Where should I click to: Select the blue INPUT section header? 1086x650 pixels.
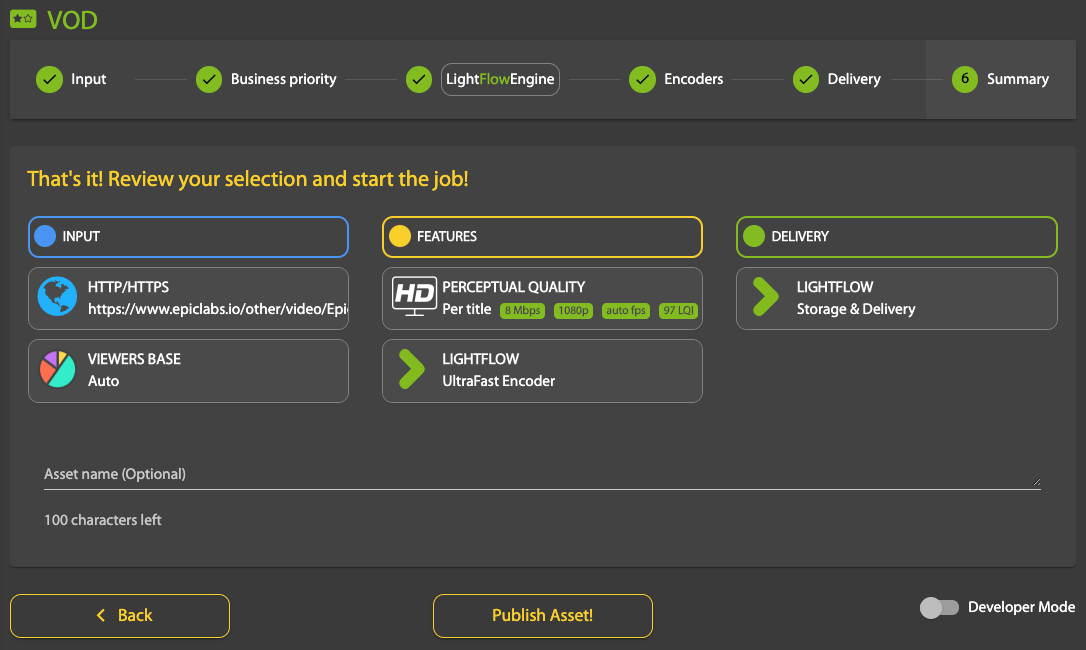[188, 237]
